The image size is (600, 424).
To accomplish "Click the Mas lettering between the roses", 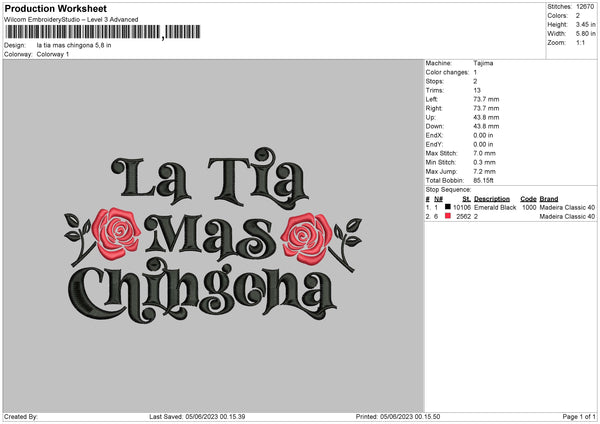I will [x=210, y=237].
